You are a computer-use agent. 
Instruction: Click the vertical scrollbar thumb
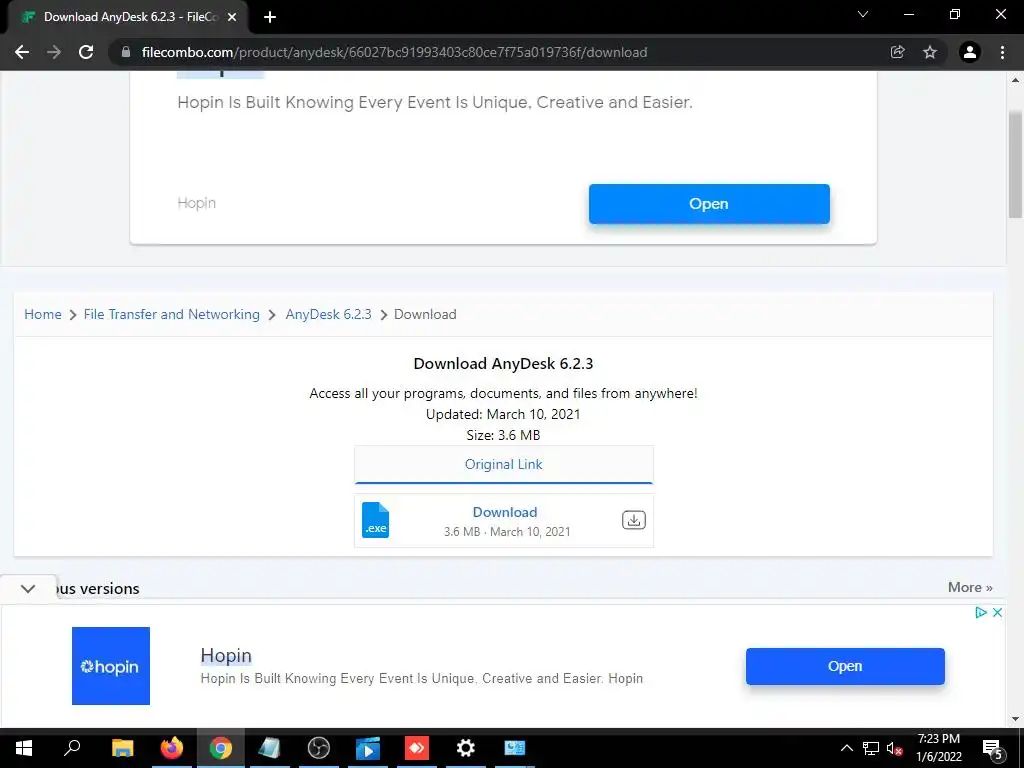(1015, 163)
